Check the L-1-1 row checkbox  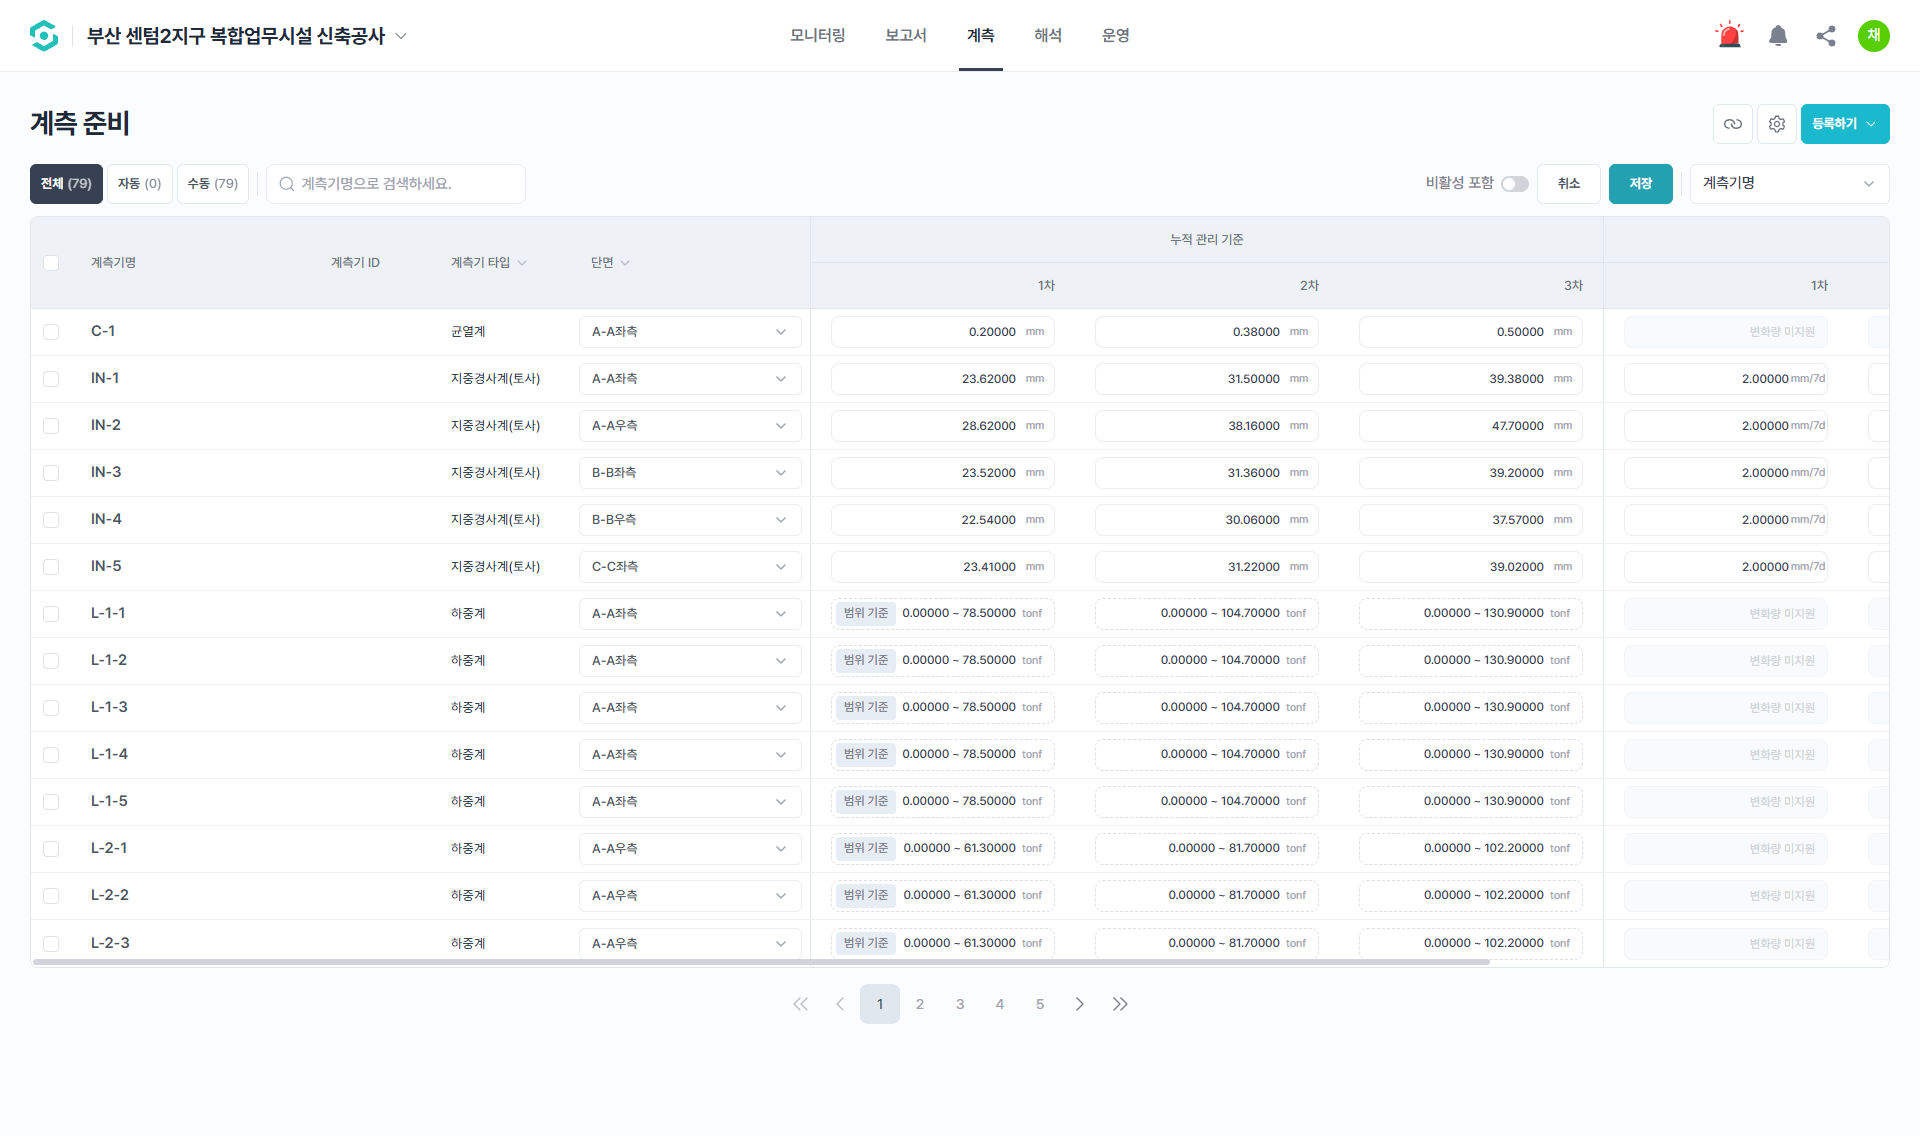click(x=51, y=614)
